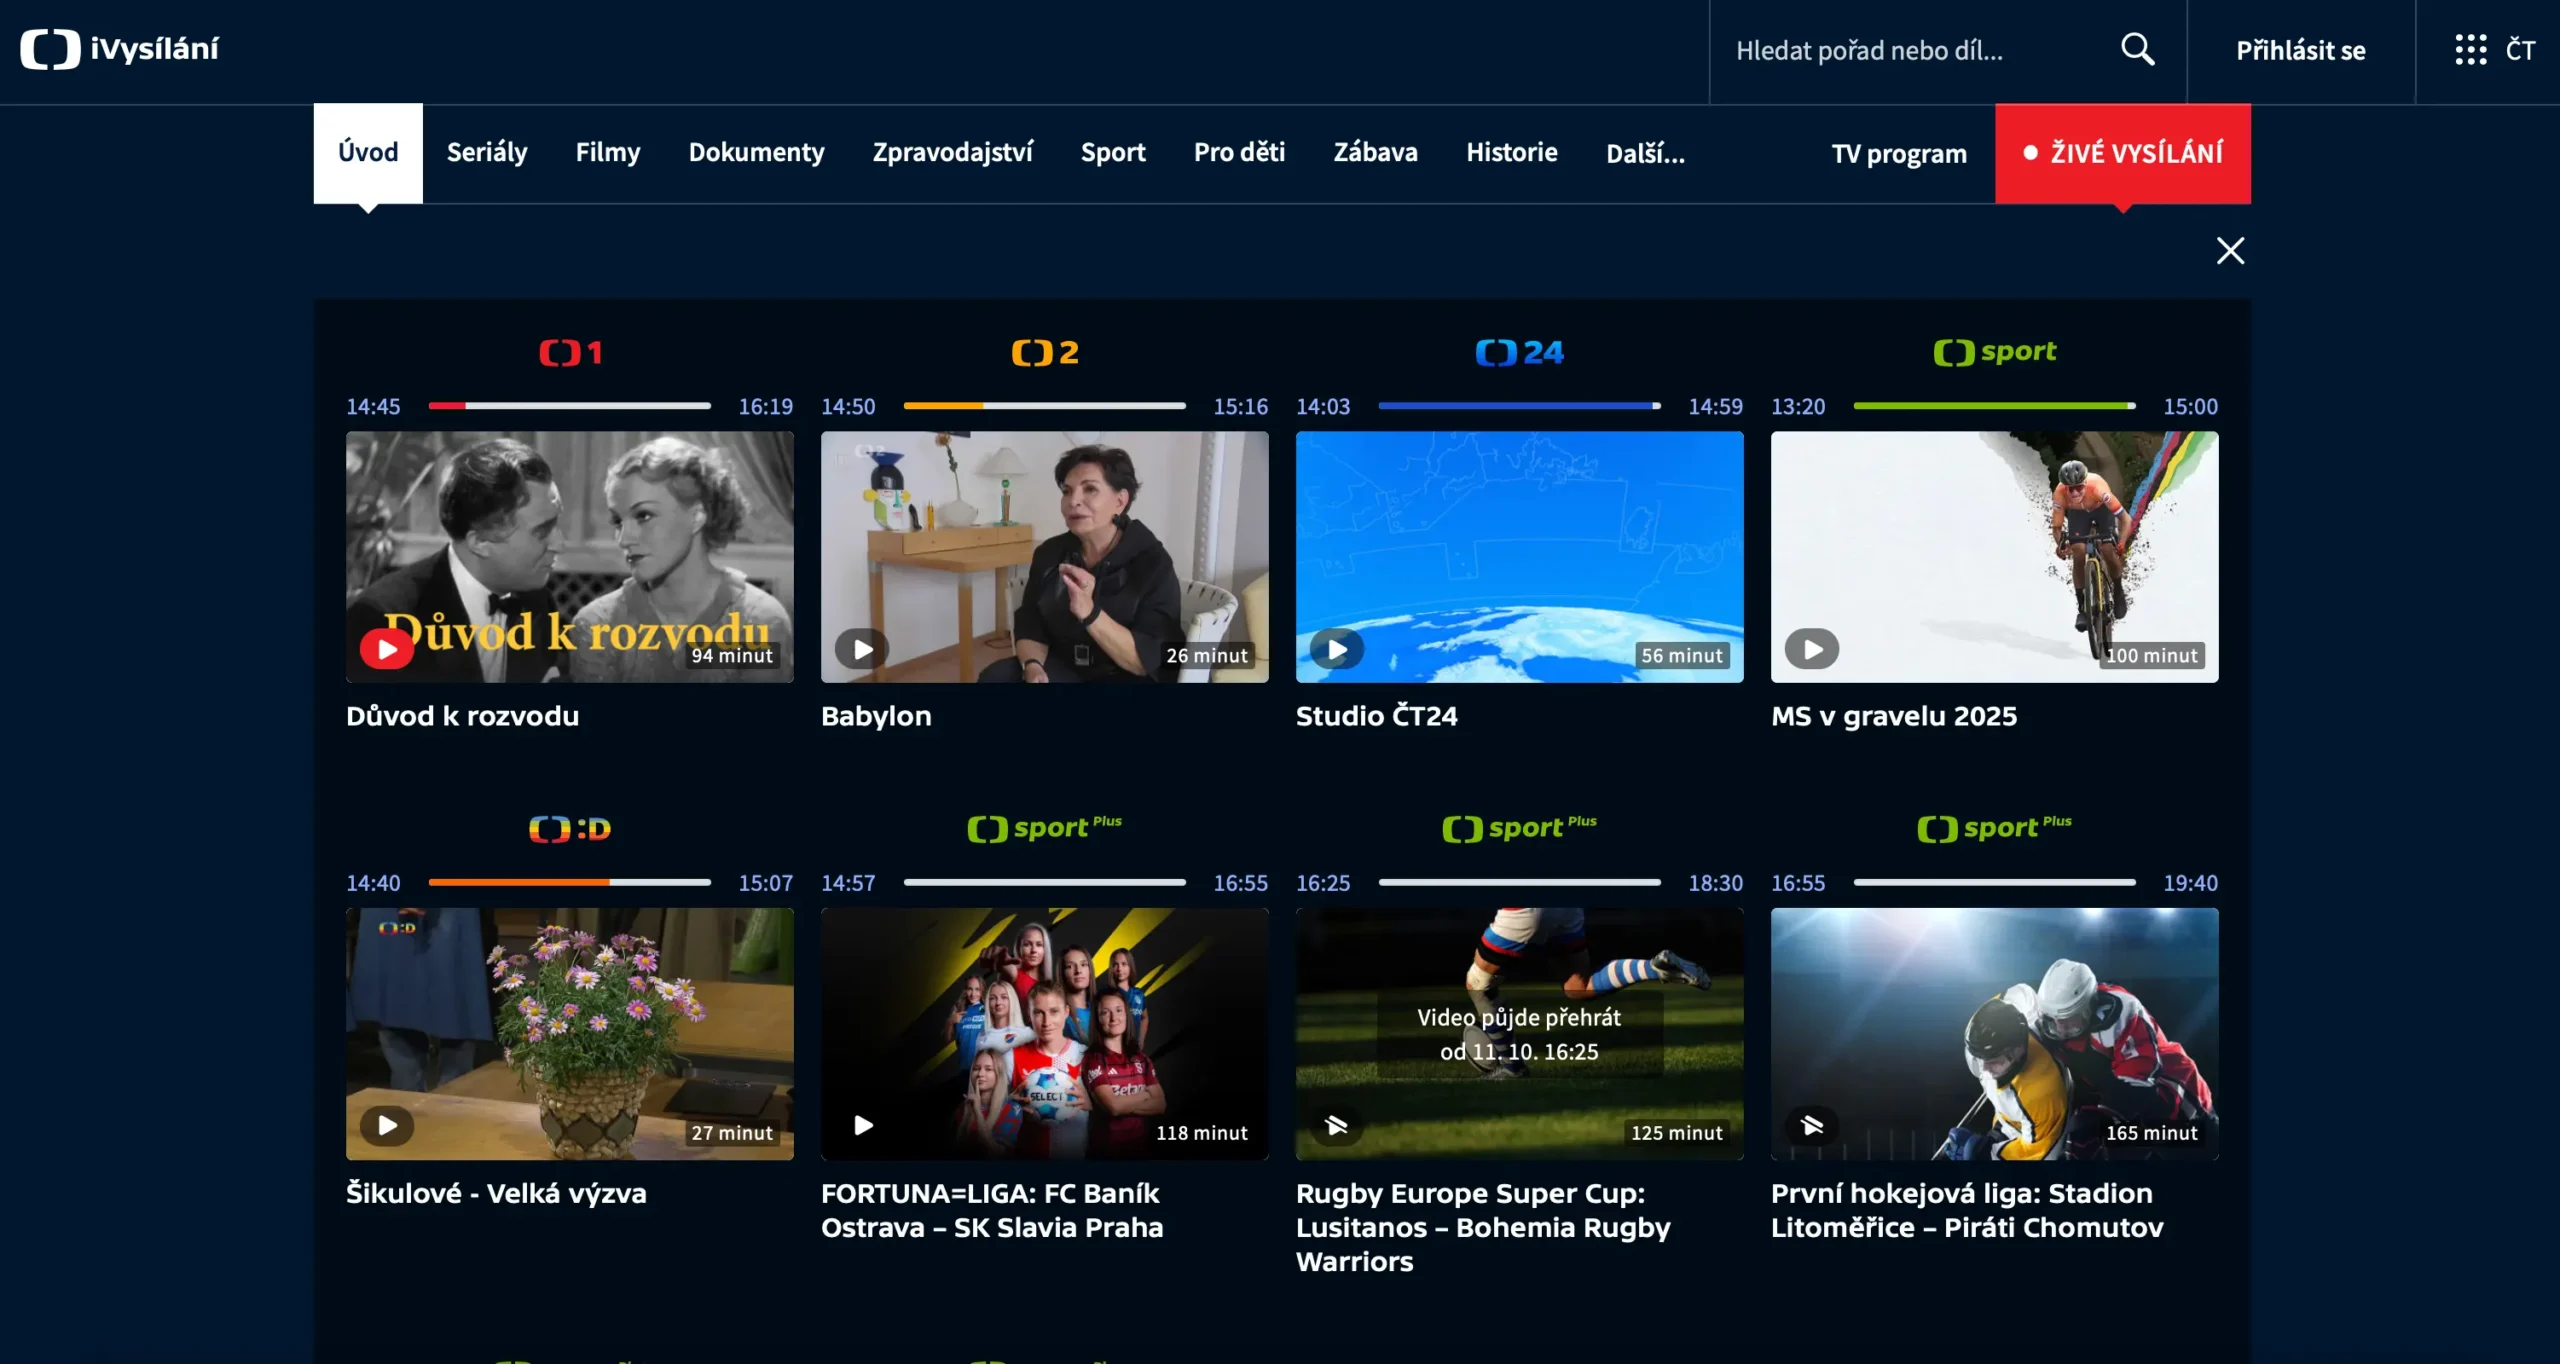
Task: Click the ČT2 Babylon progress bar
Action: (1044, 406)
